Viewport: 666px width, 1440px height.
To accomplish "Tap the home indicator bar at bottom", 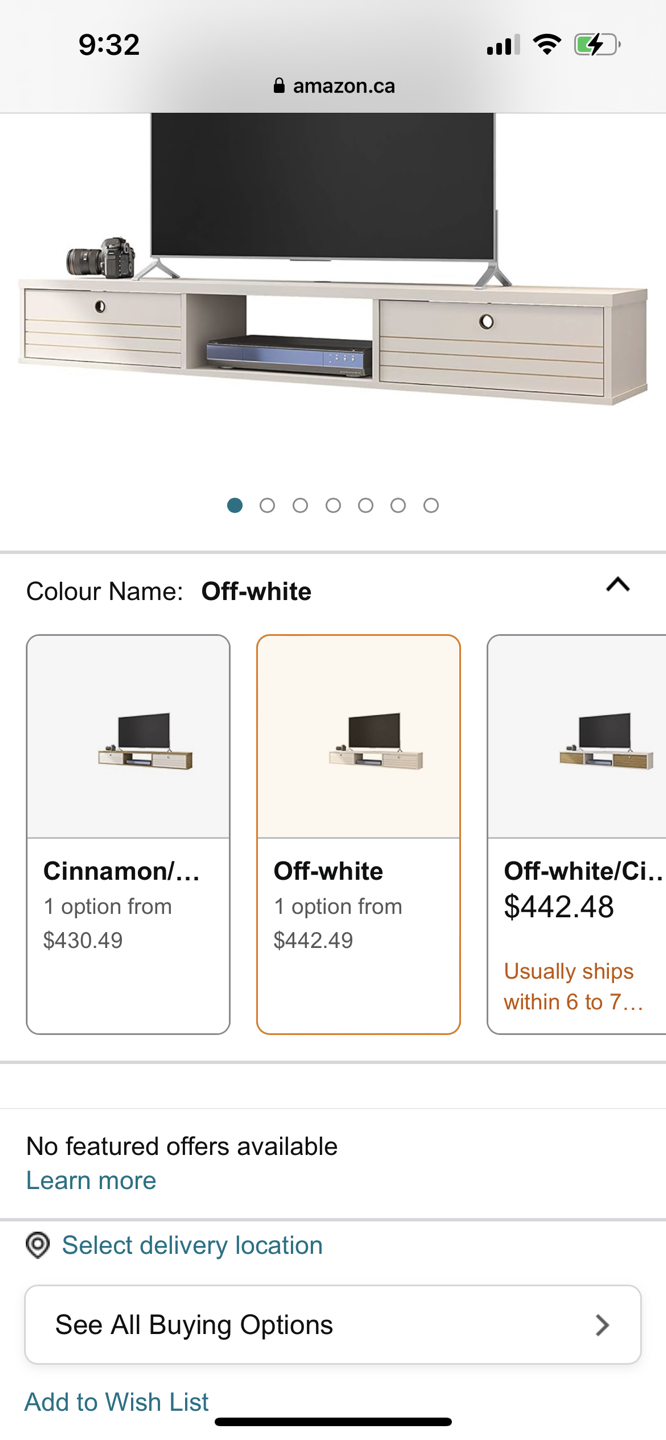I will [x=333, y=1420].
